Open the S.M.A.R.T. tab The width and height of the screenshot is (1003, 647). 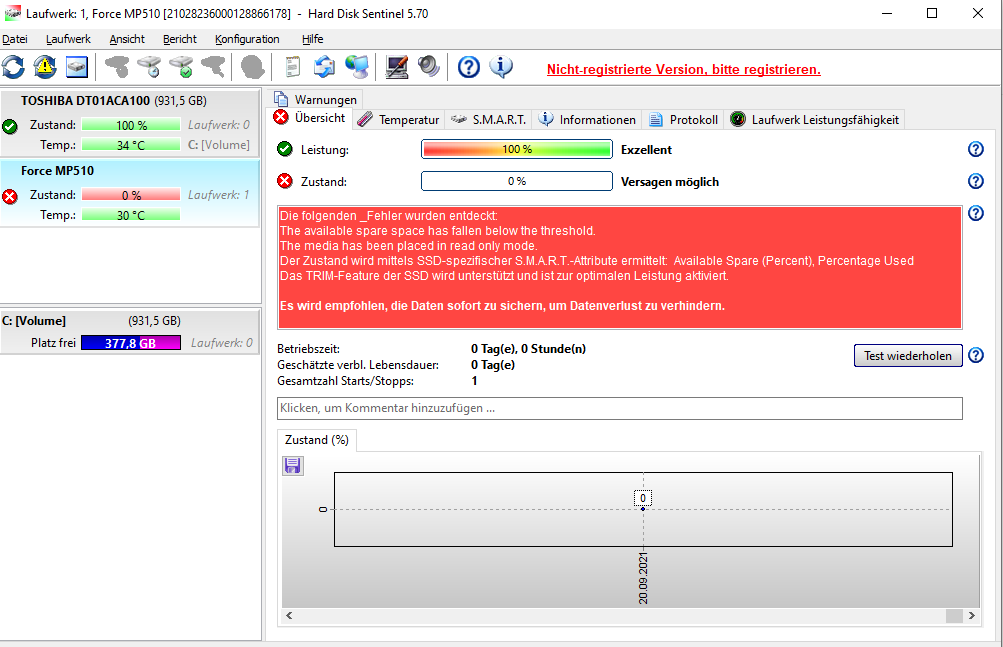[x=488, y=120]
